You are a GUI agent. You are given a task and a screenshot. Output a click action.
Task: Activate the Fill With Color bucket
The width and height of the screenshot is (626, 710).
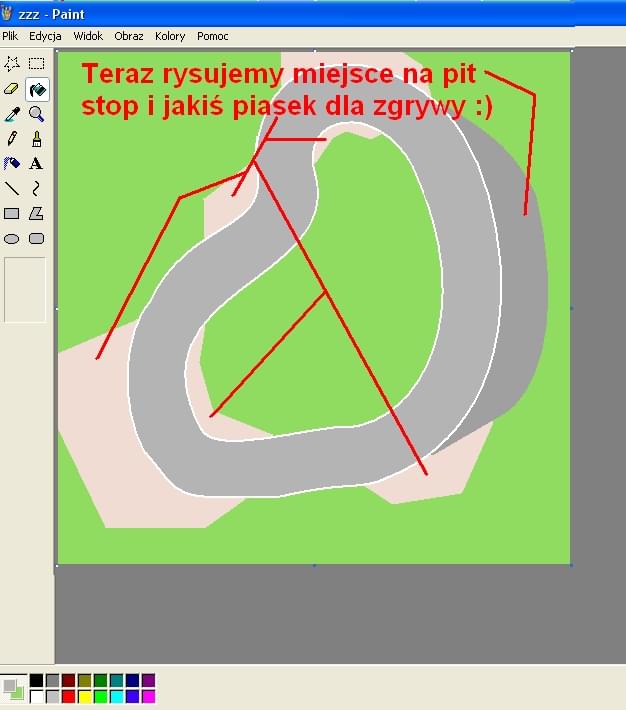pos(37,89)
